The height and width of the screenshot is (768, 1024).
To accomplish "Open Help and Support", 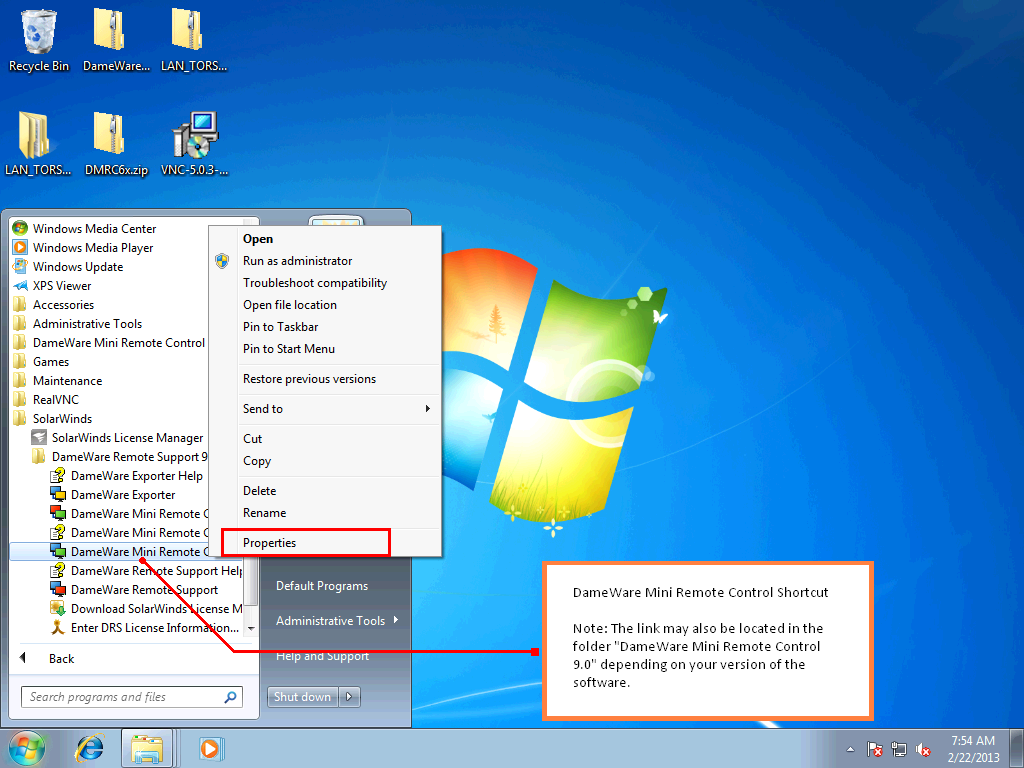I will 322,656.
